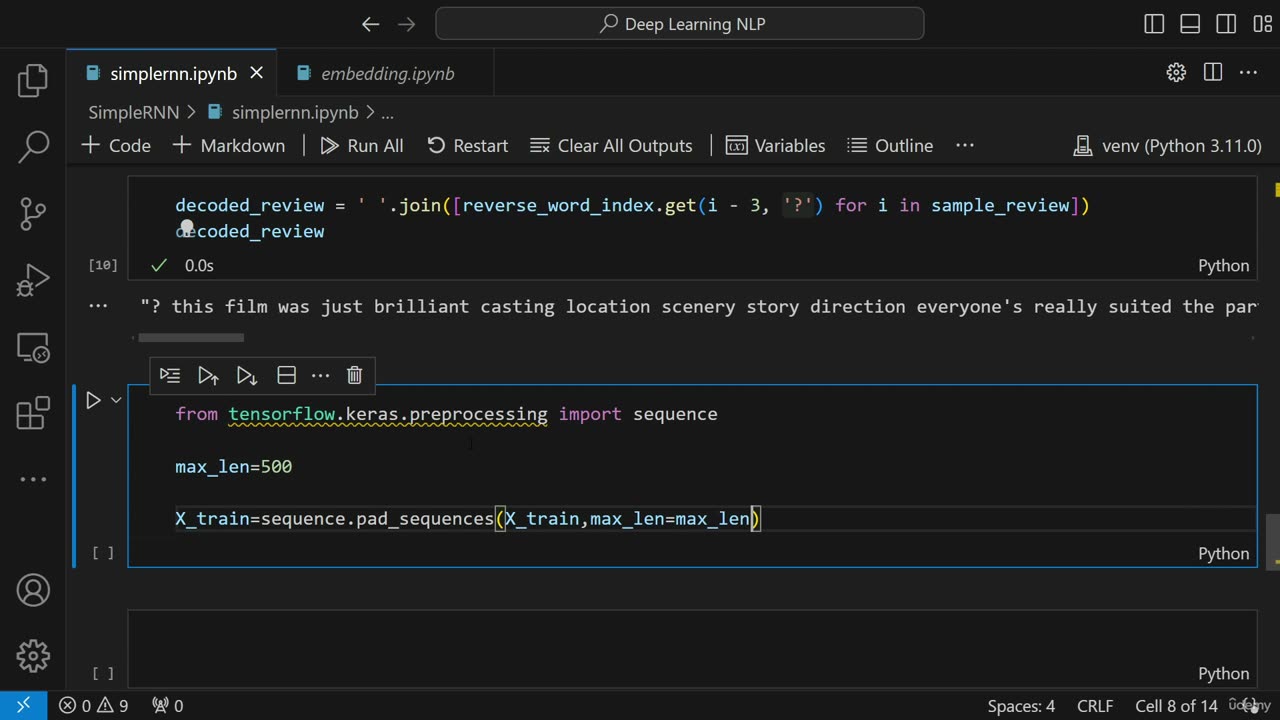Viewport: 1280px width, 720px height.
Task: Open the Search view in activity bar
Action: [x=33, y=147]
